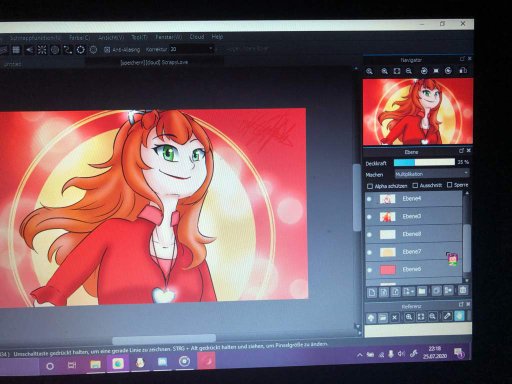
Task: Select the curve snap icon
Action: 68,50
